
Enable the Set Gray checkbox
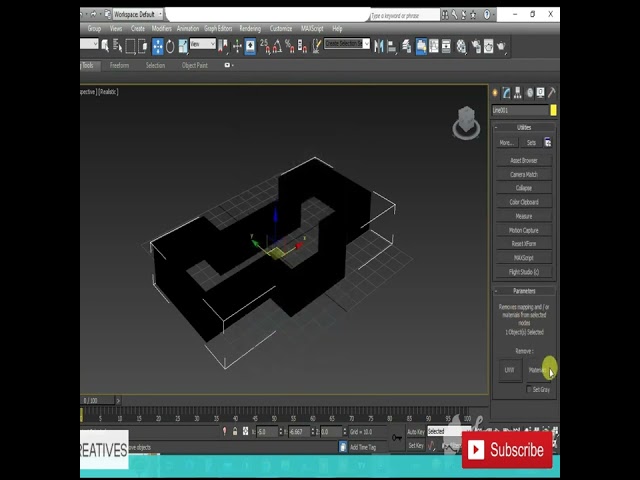[529, 389]
